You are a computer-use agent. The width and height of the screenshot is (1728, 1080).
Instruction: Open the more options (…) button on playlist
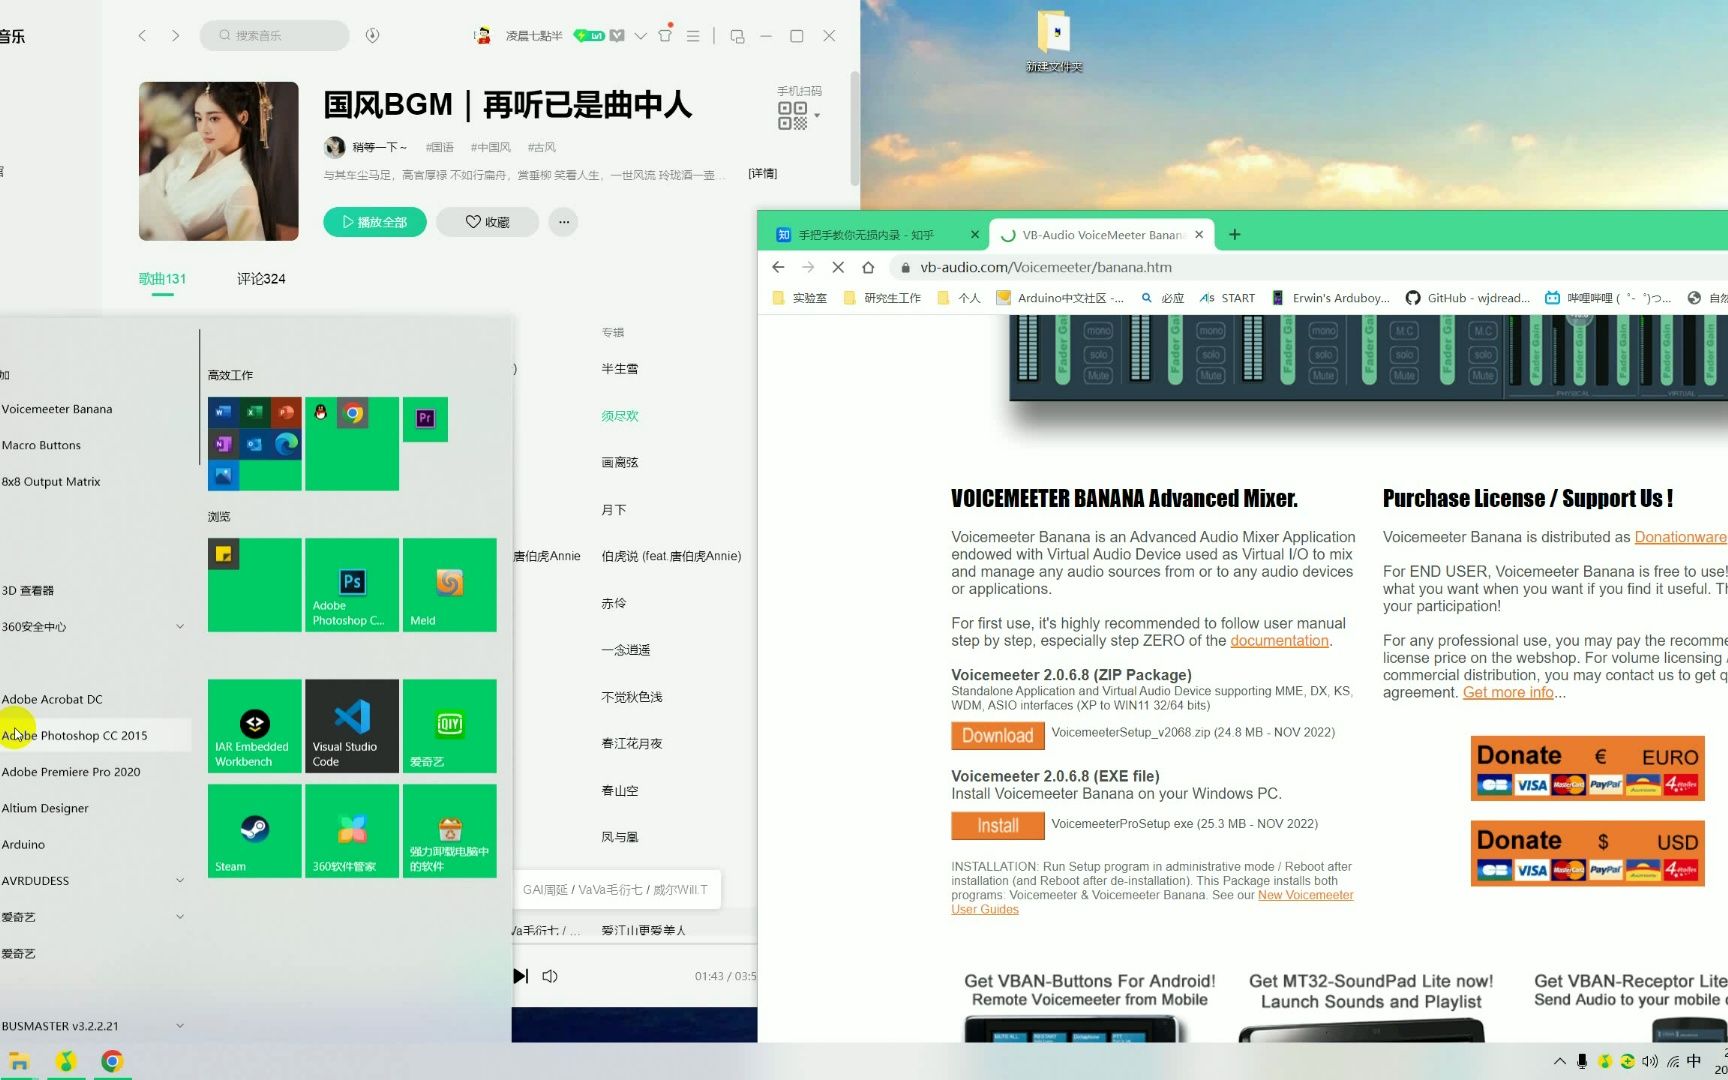point(564,222)
